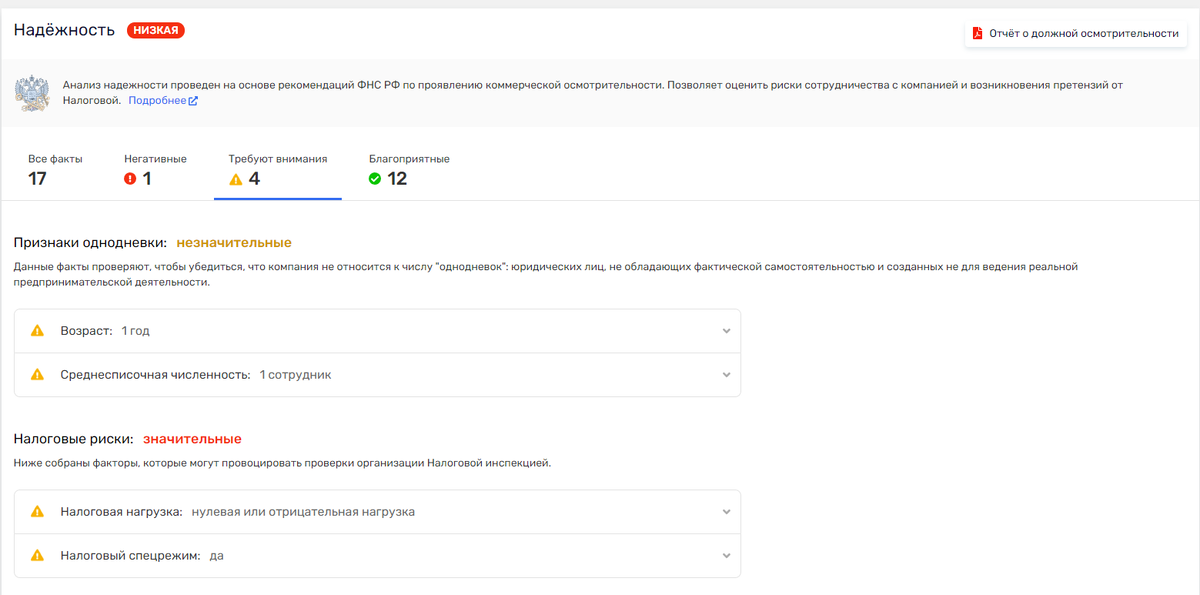Viewport: 1200px width, 595px height.
Task: Click the значительные status text
Action: point(192,439)
